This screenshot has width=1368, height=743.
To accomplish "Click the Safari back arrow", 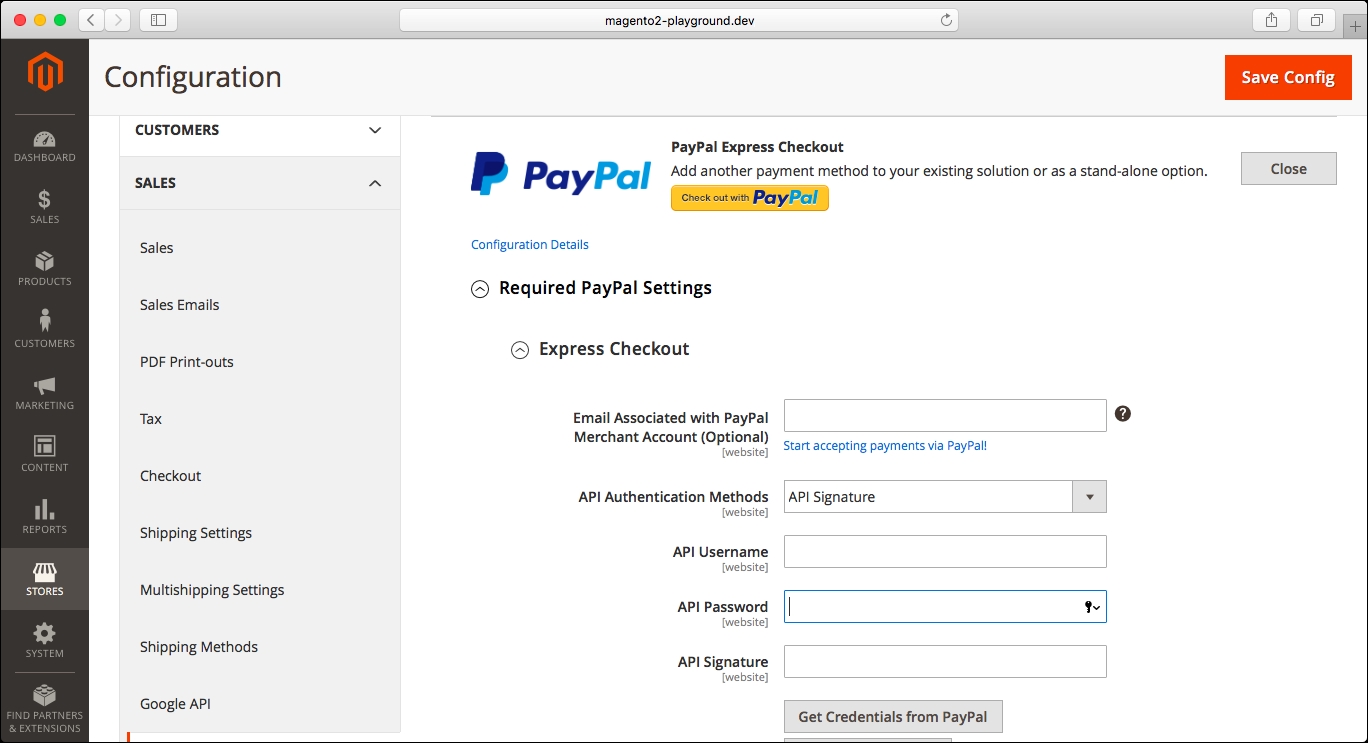I will click(91, 20).
